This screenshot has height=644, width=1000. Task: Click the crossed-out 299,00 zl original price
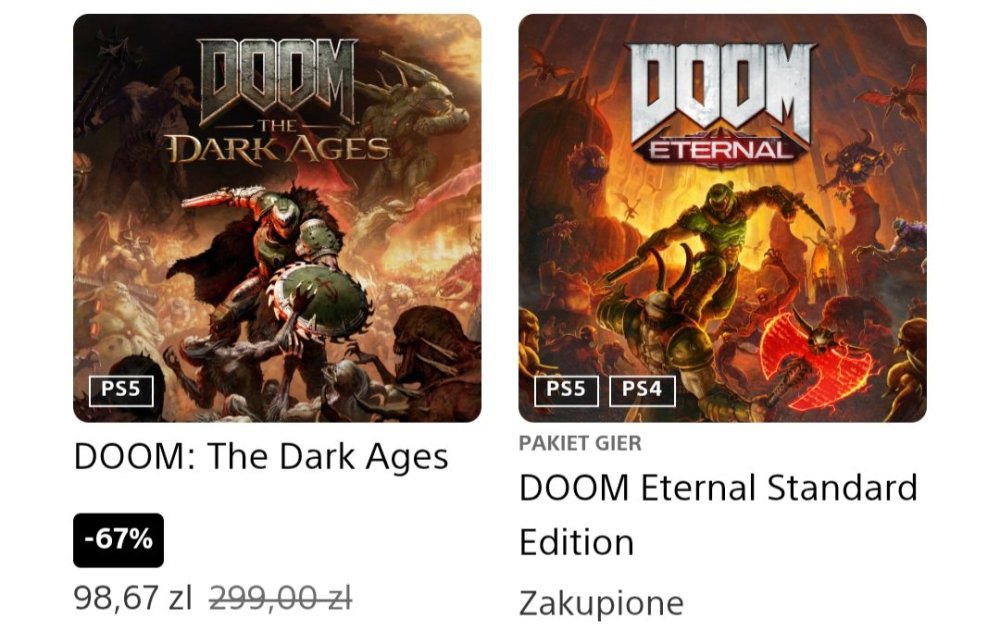coord(280,598)
